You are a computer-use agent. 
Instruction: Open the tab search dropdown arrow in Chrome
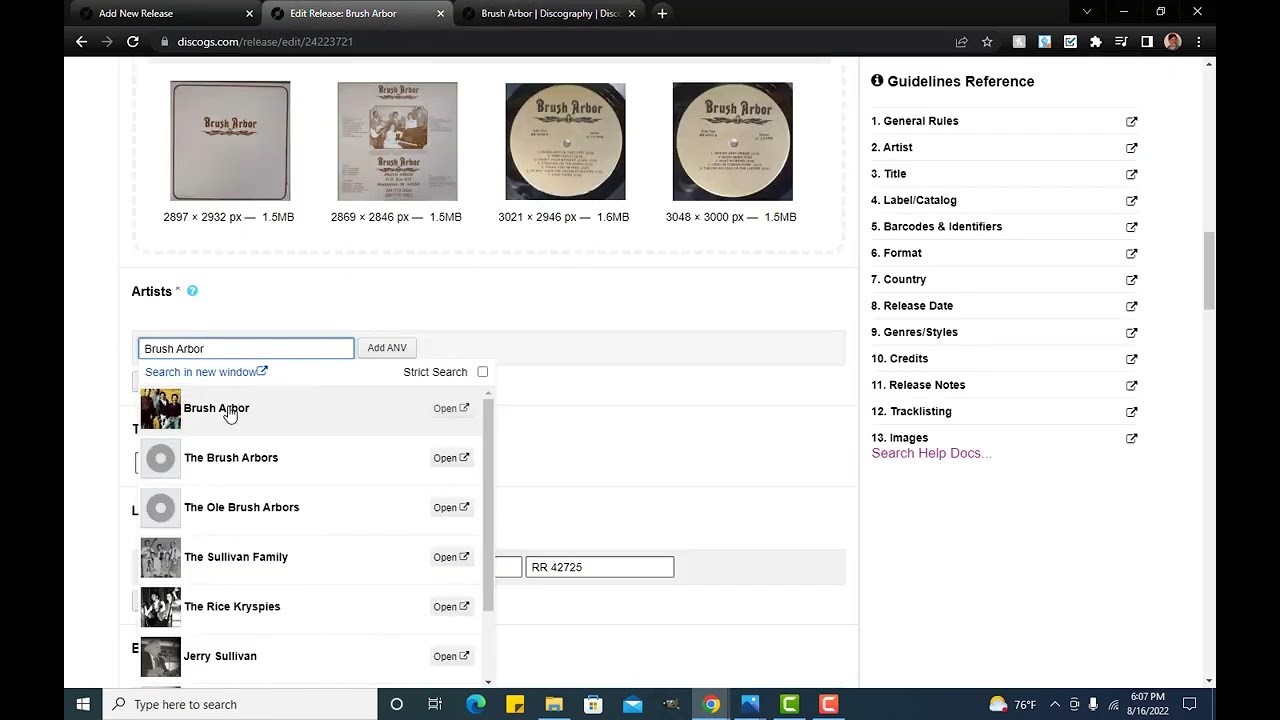(x=1087, y=13)
